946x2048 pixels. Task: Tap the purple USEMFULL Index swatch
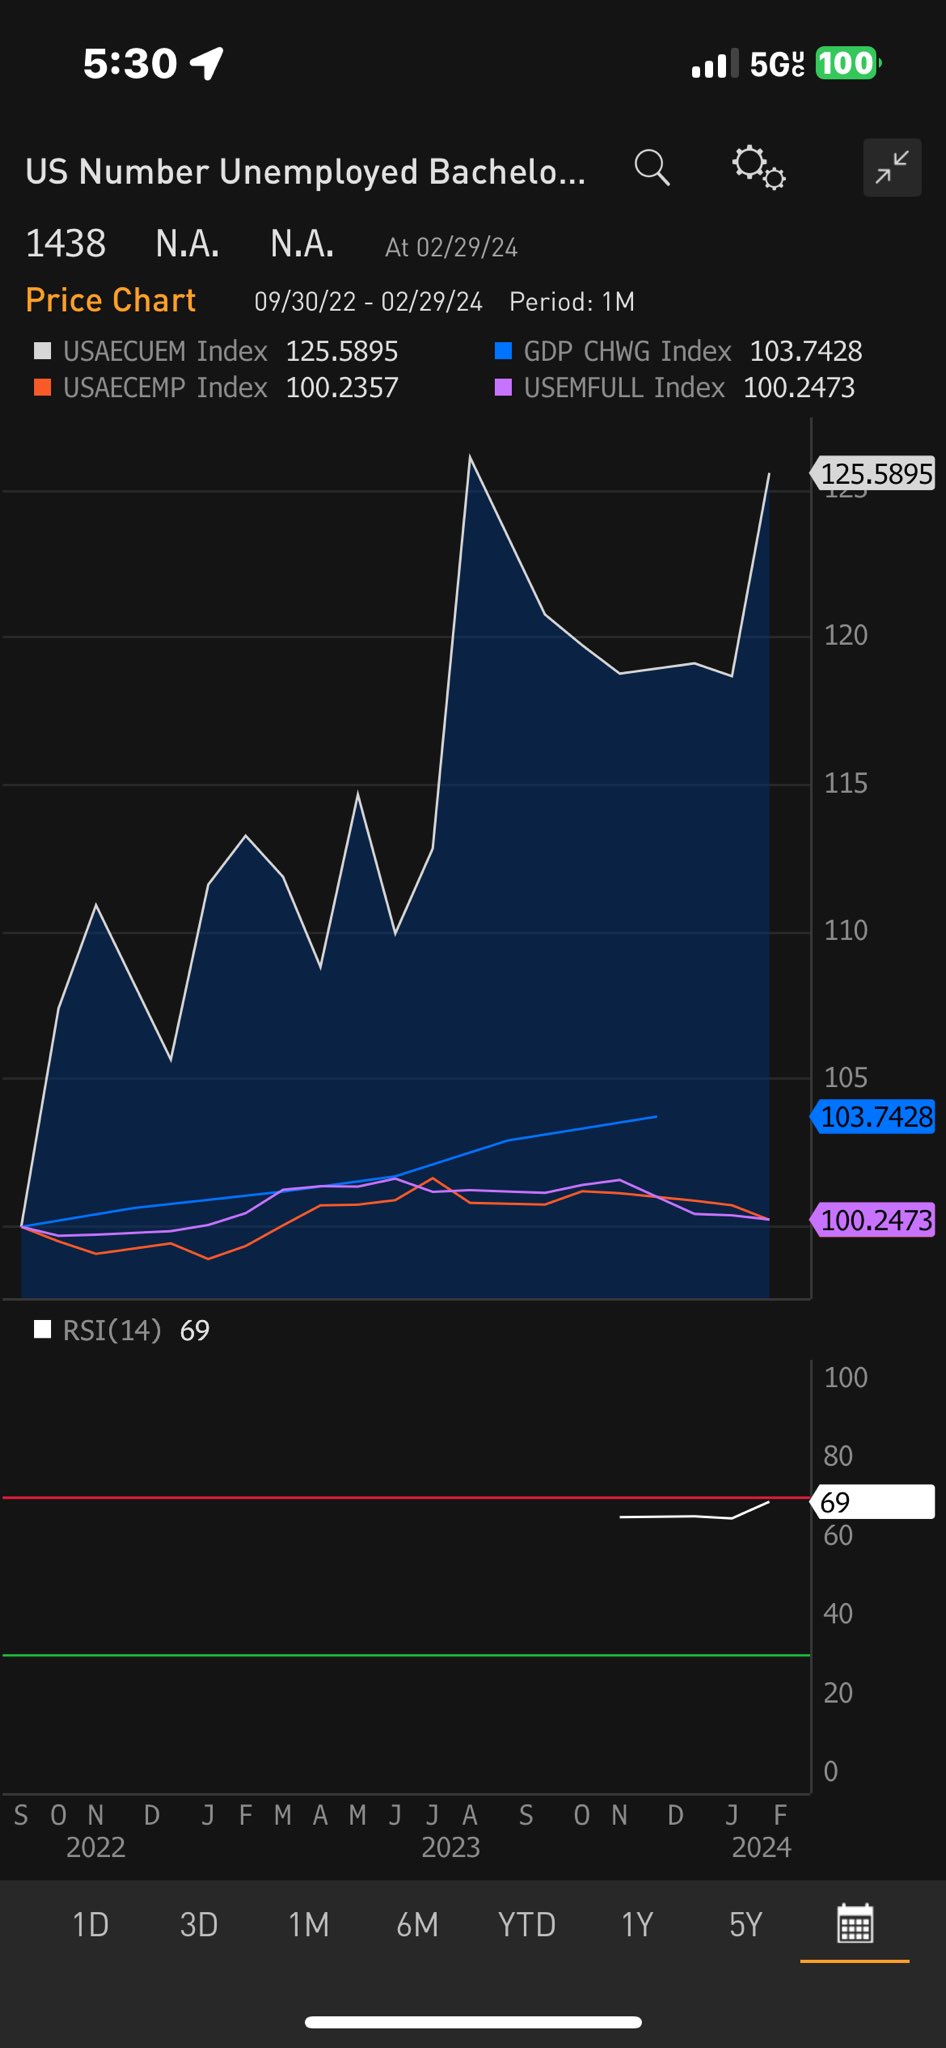tap(503, 387)
